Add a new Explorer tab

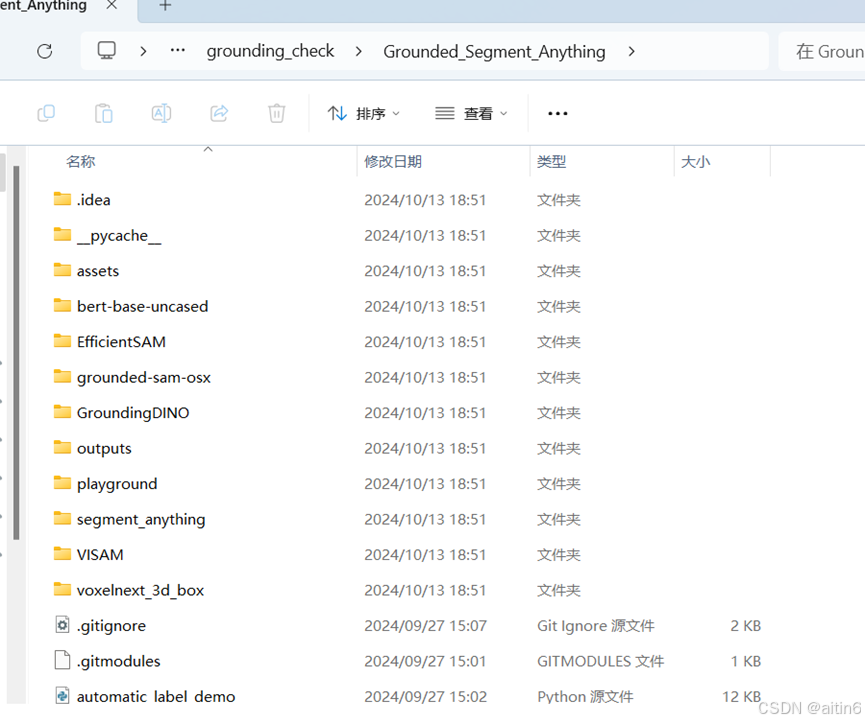pos(165,6)
